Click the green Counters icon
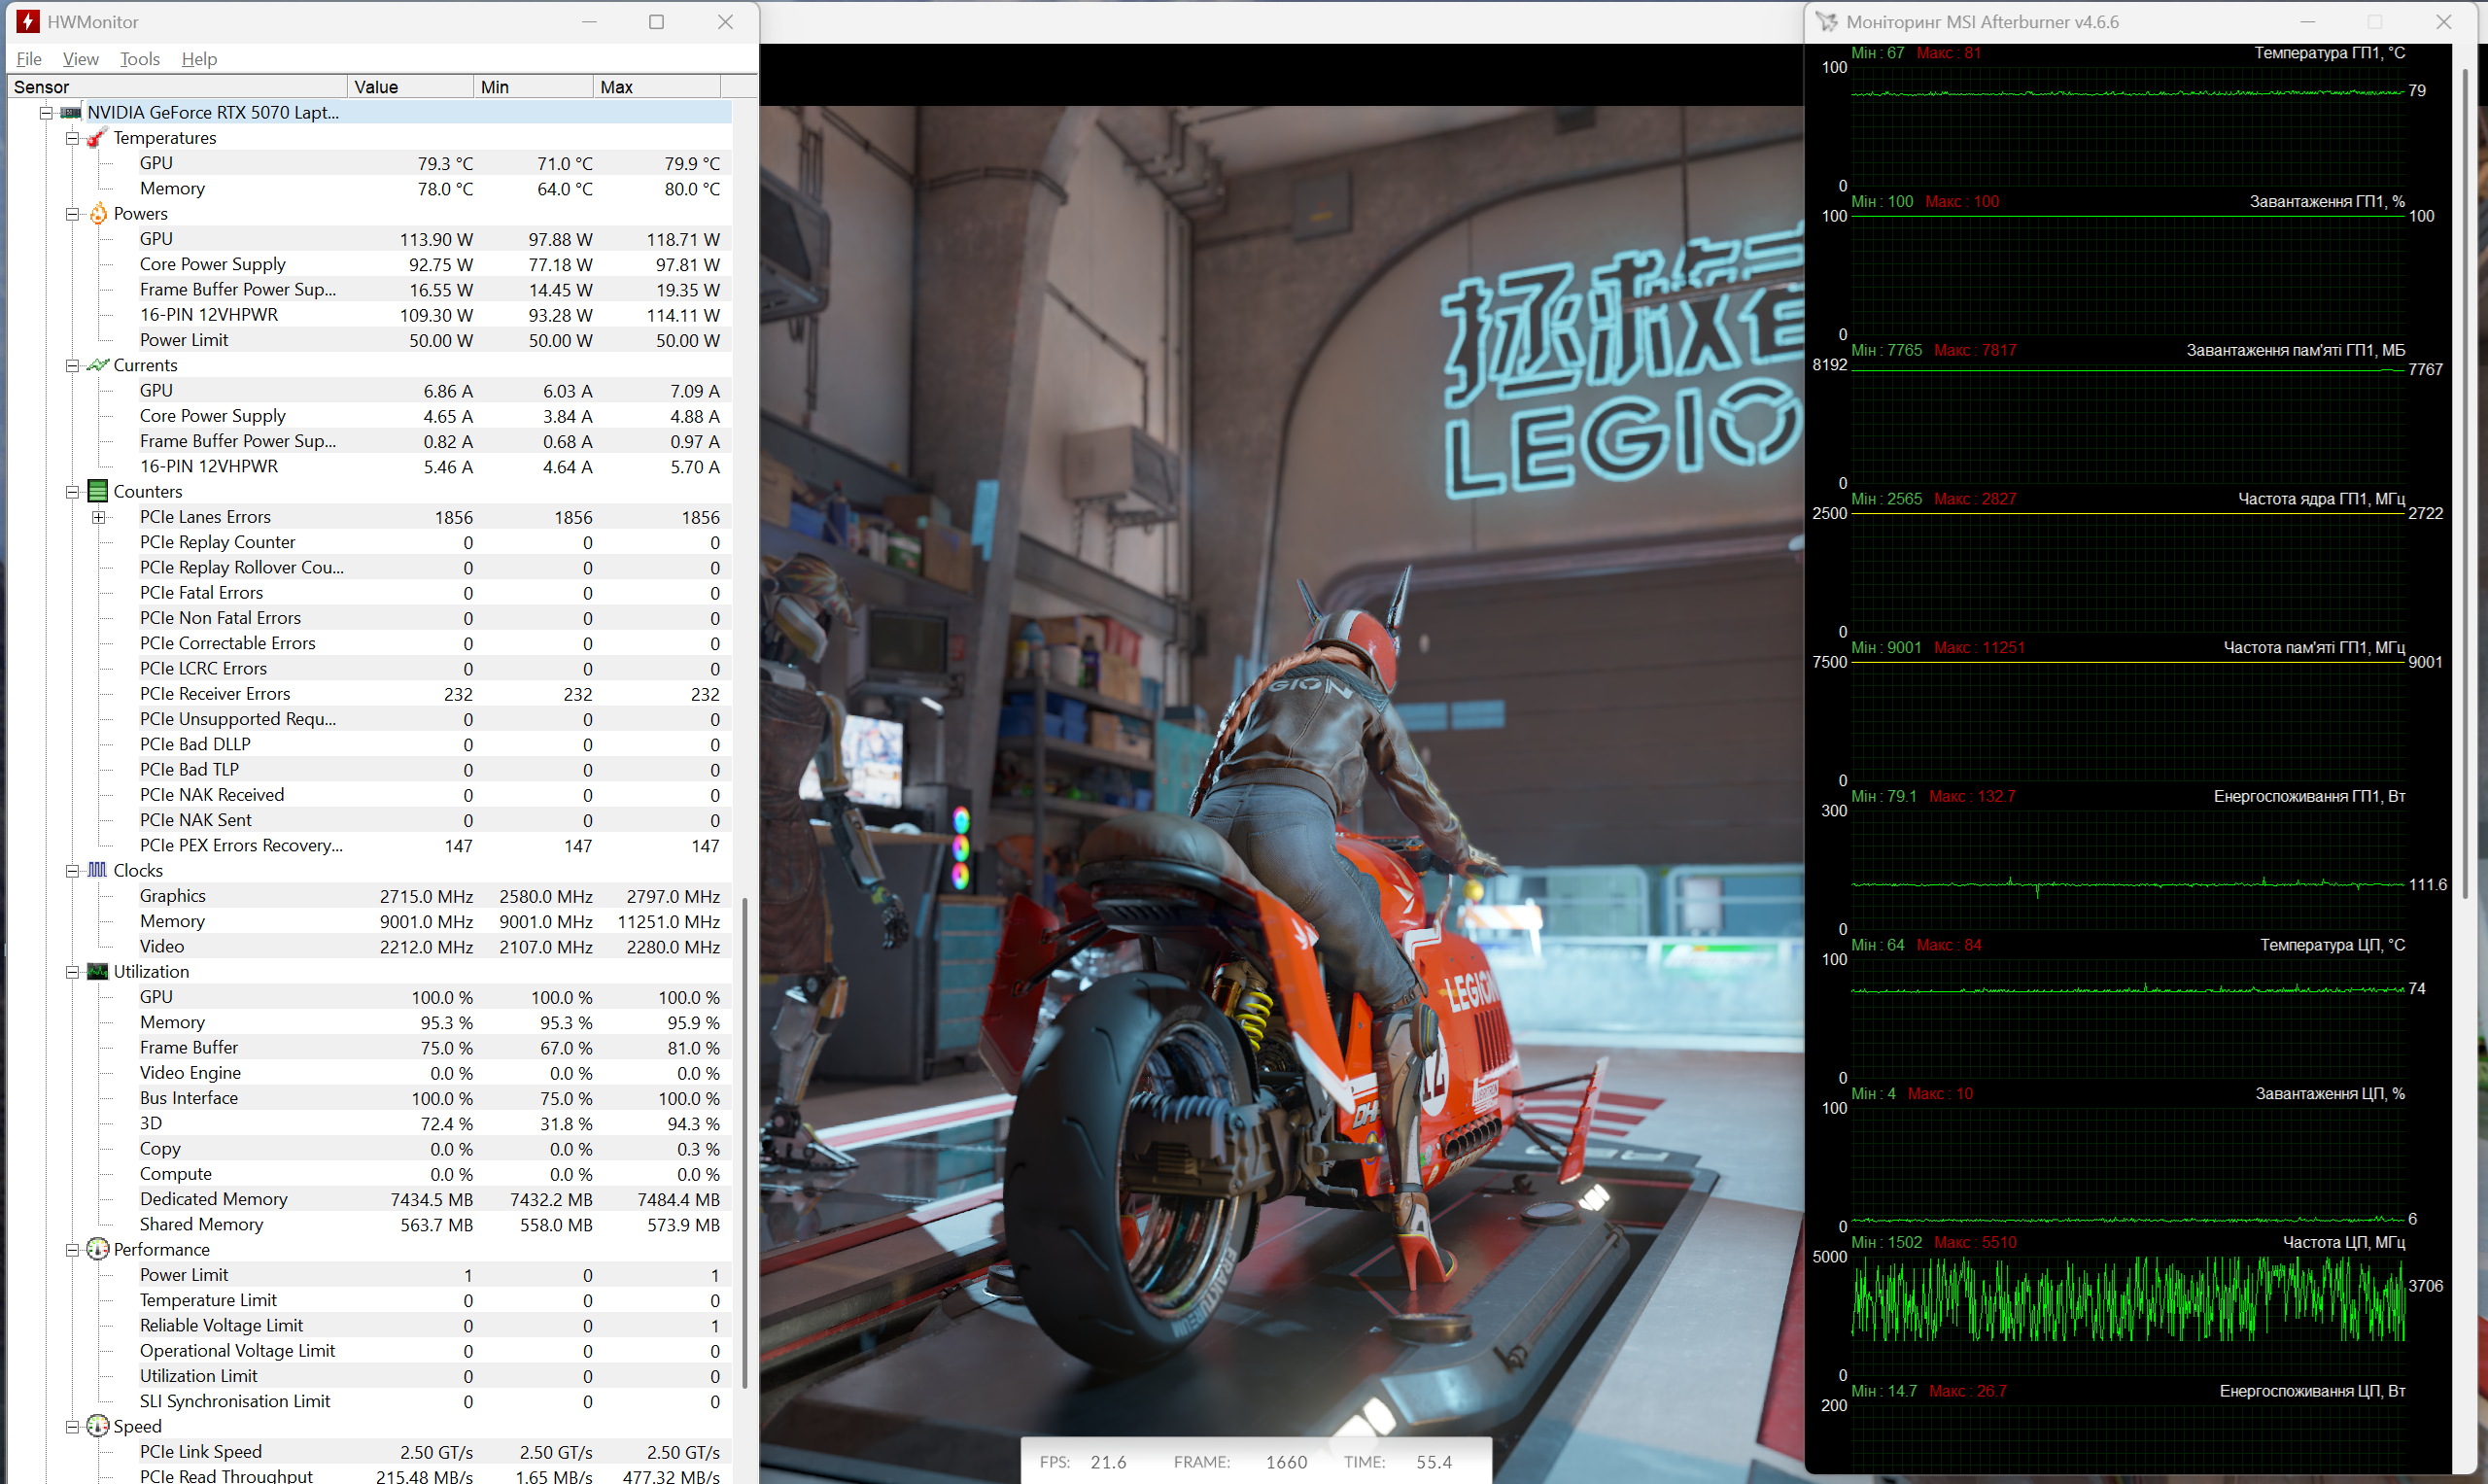This screenshot has height=1484, width=2488. tap(97, 491)
